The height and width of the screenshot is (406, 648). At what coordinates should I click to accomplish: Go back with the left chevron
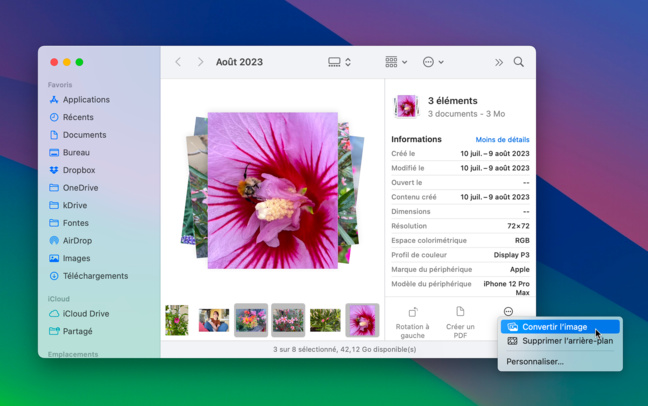(x=178, y=62)
